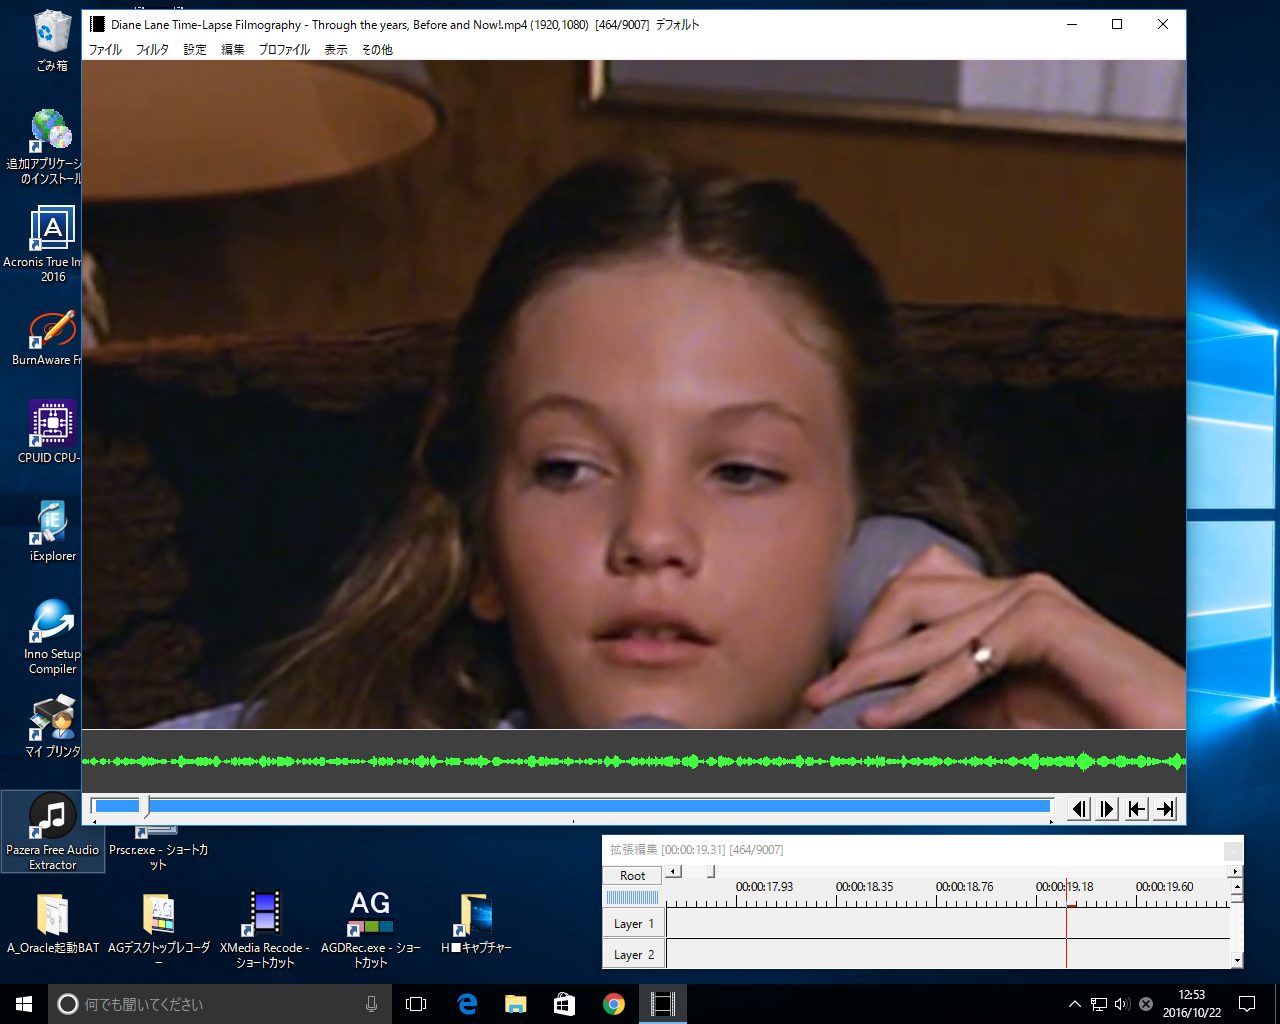The image size is (1280, 1024).
Task: Select Pazera Free Audio Extractor icon
Action: tap(52, 831)
